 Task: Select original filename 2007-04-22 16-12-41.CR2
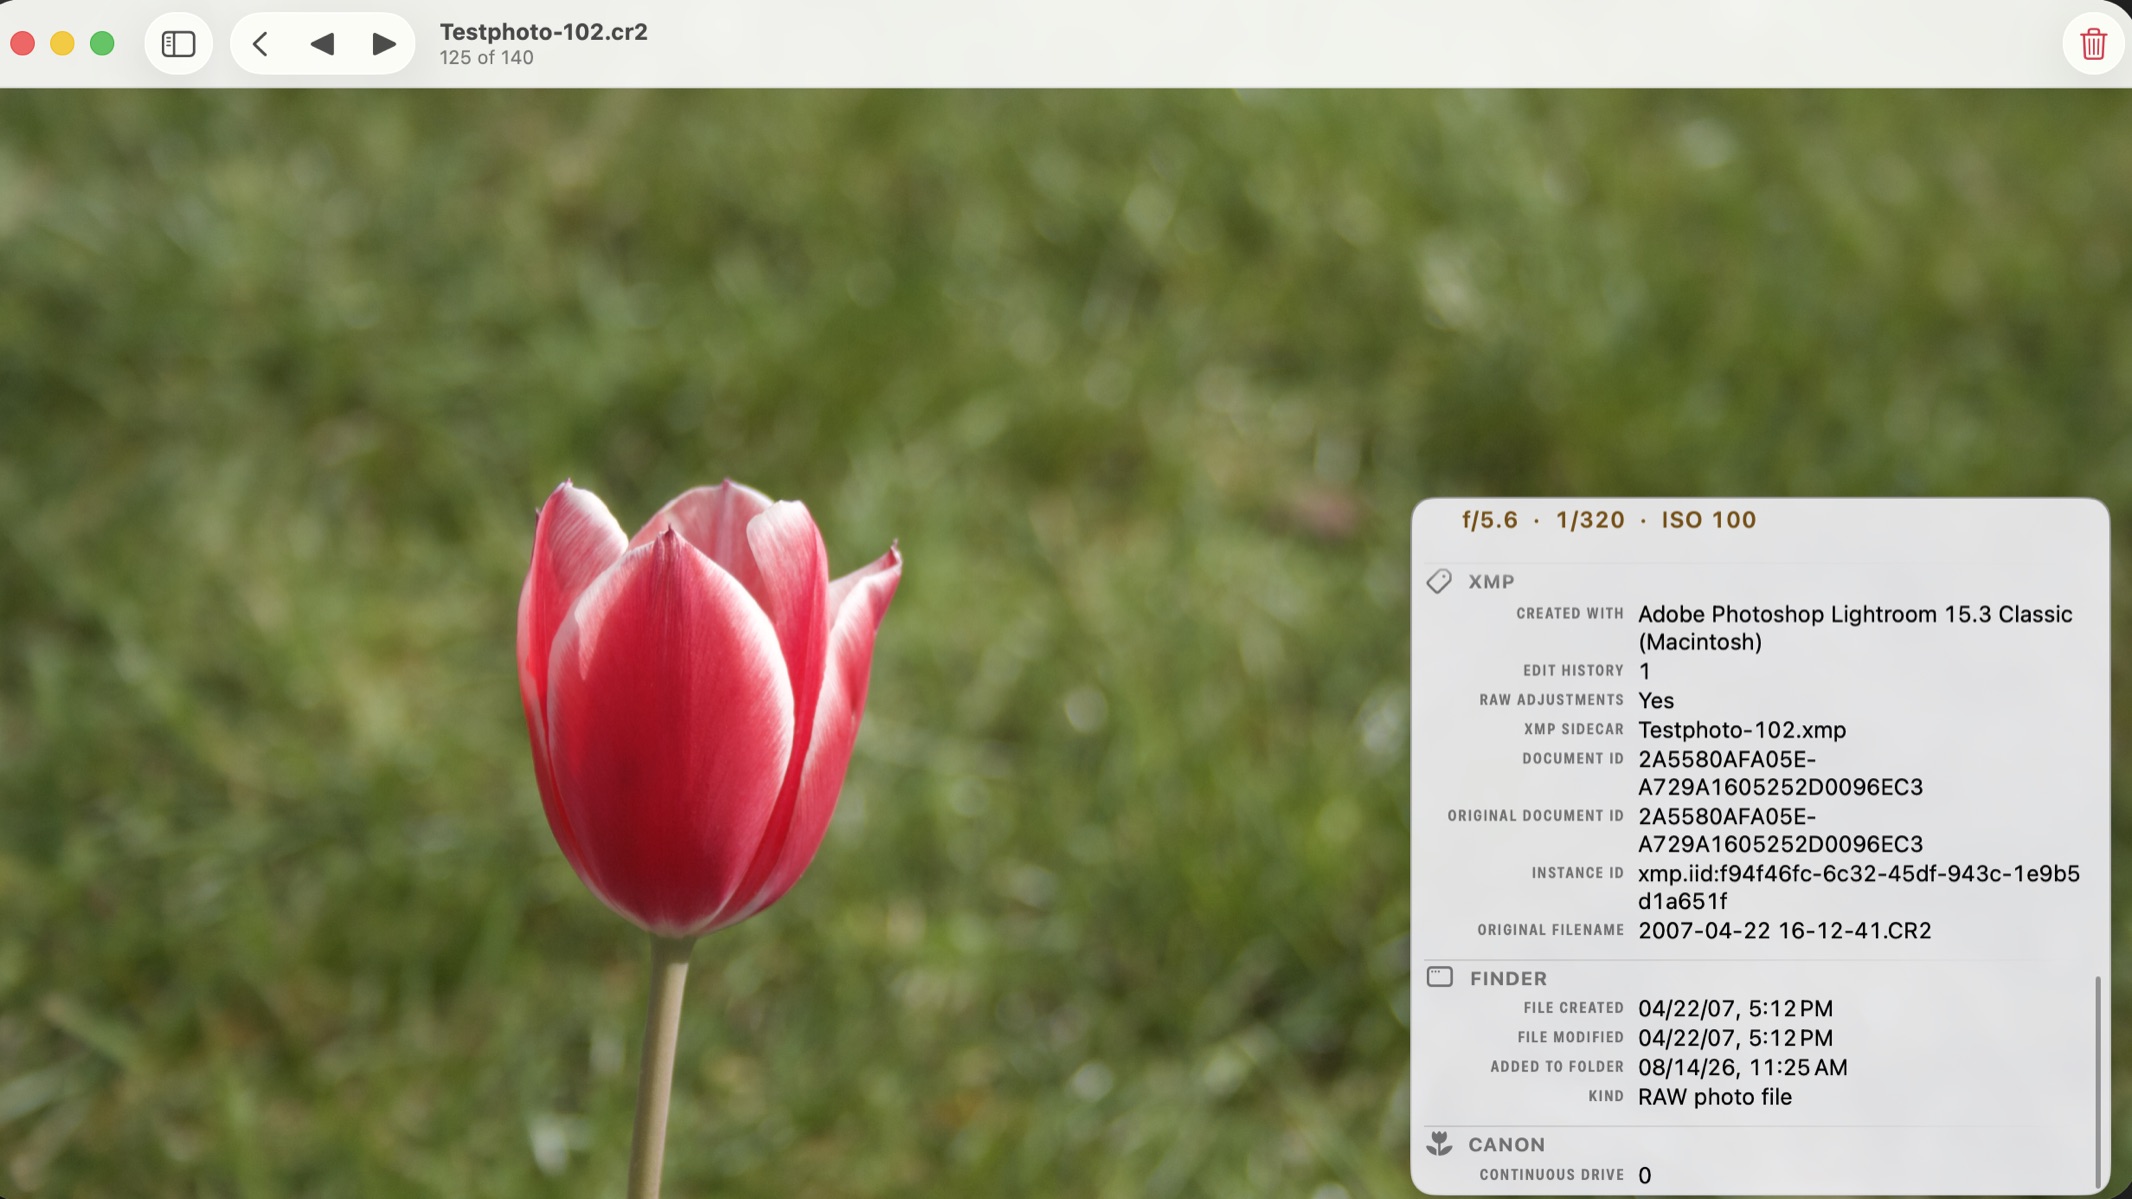pyautogui.click(x=1784, y=930)
